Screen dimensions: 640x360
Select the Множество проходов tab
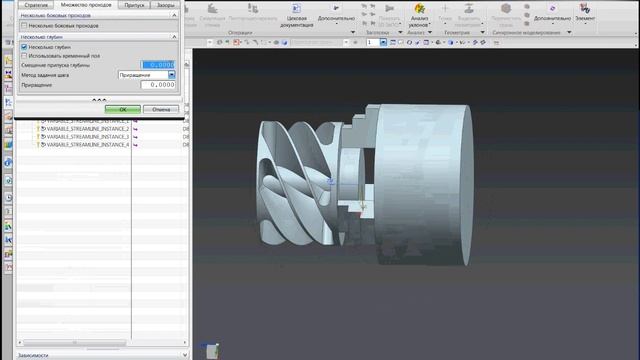(86, 5)
